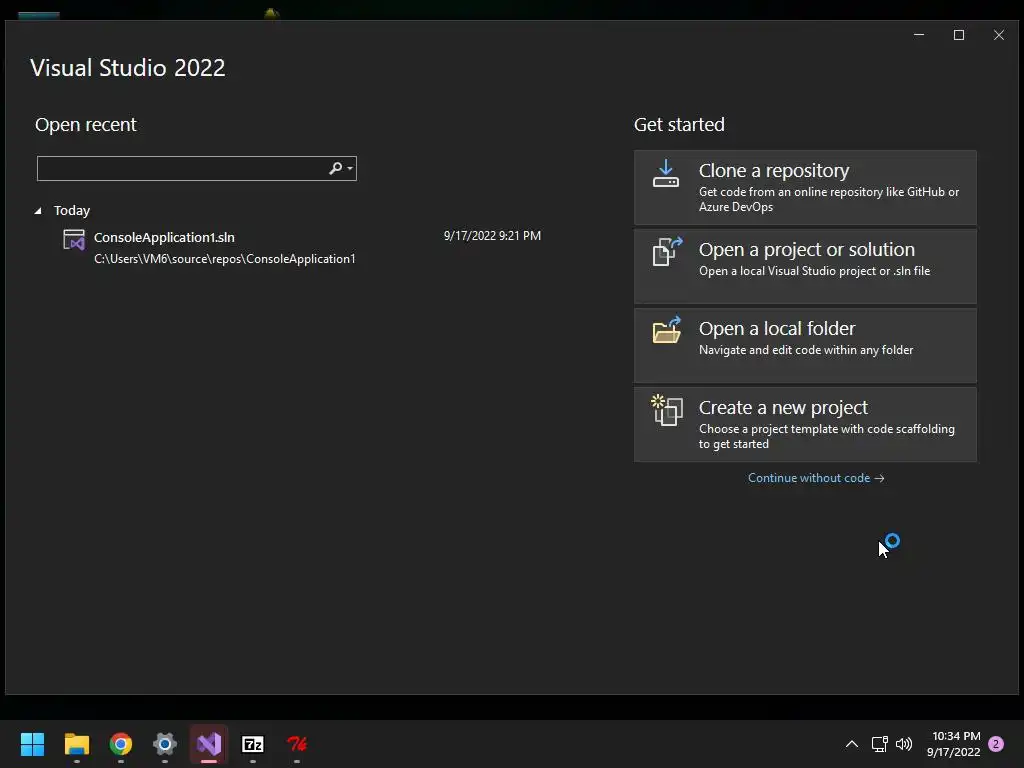Open the notification badge showing 2
The image size is (1024, 768).
pyautogui.click(x=996, y=744)
